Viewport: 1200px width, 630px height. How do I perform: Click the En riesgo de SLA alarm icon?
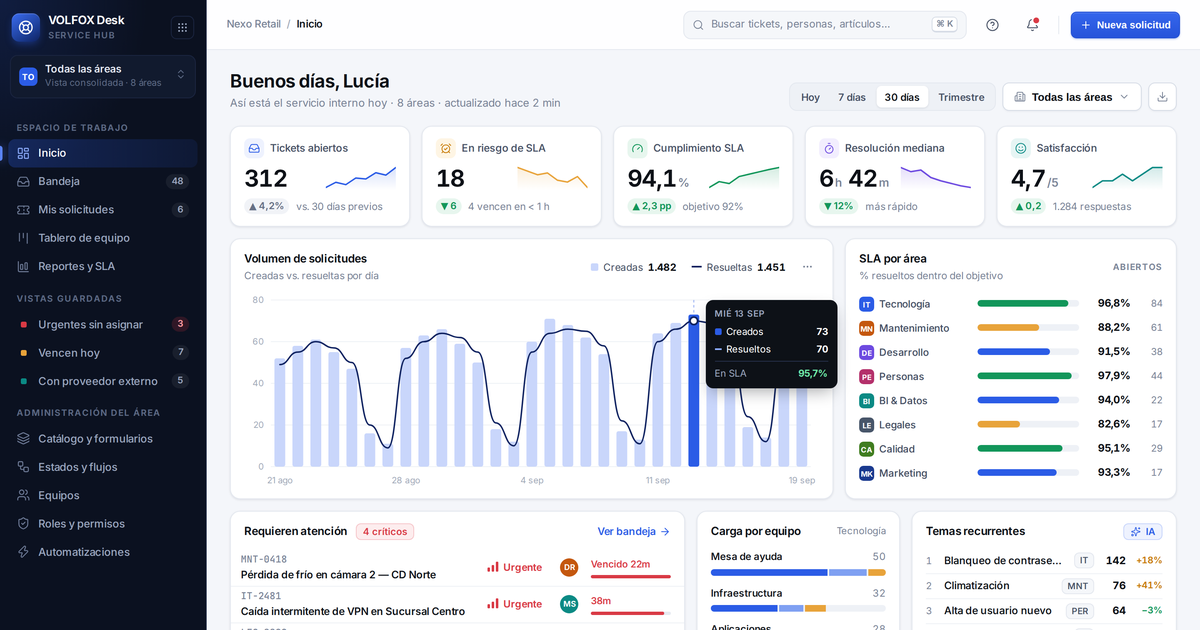446,148
